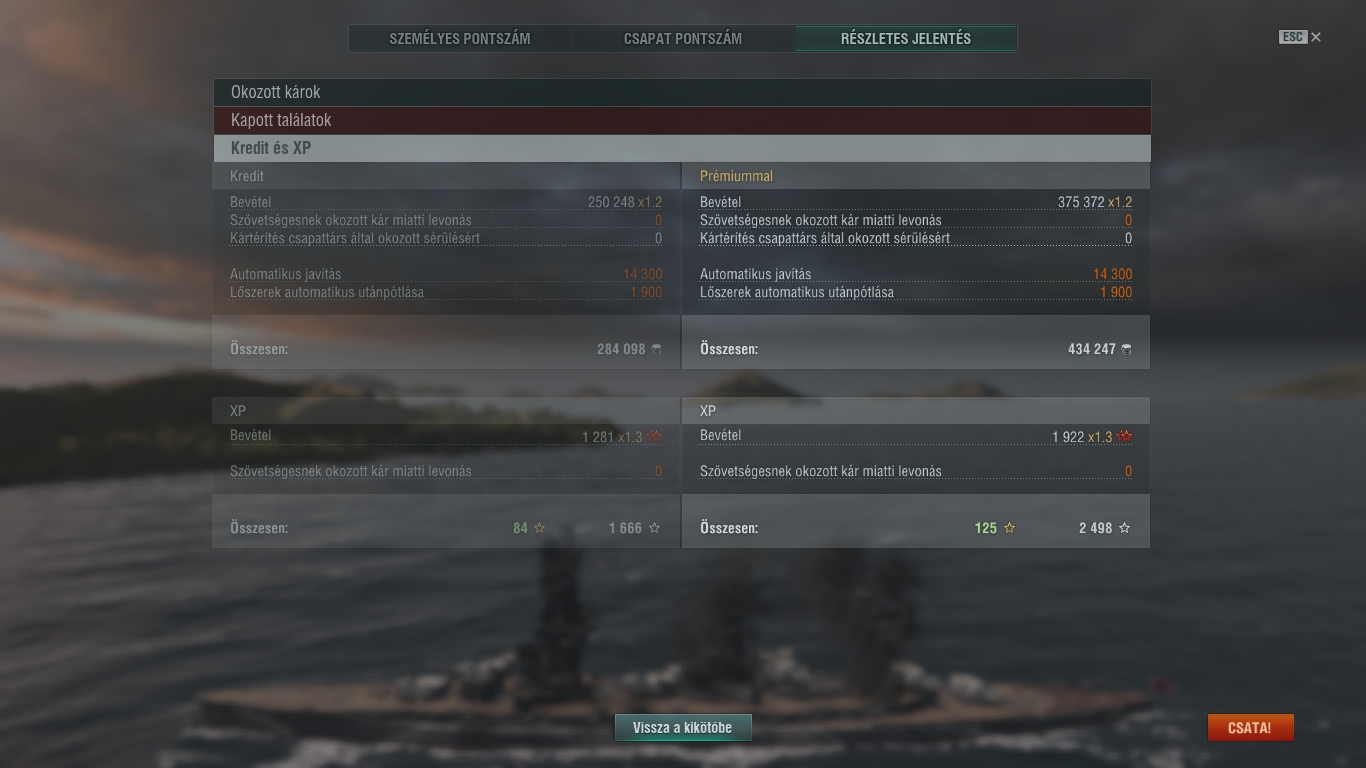Click the credit icon beside 284 098
The image size is (1366, 768).
[x=657, y=349]
